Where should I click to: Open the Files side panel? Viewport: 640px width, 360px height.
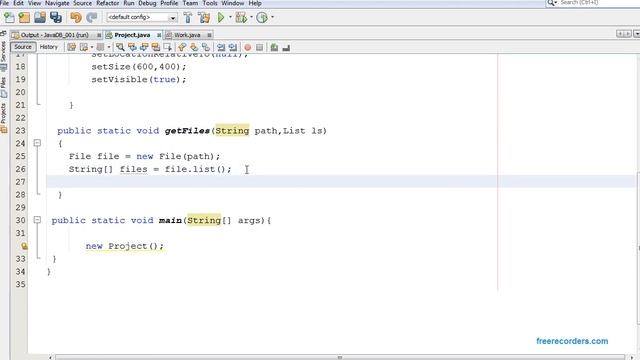pos(4,87)
